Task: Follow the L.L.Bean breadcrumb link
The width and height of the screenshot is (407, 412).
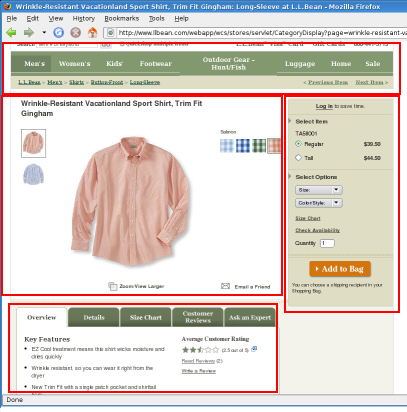Action: click(x=29, y=82)
